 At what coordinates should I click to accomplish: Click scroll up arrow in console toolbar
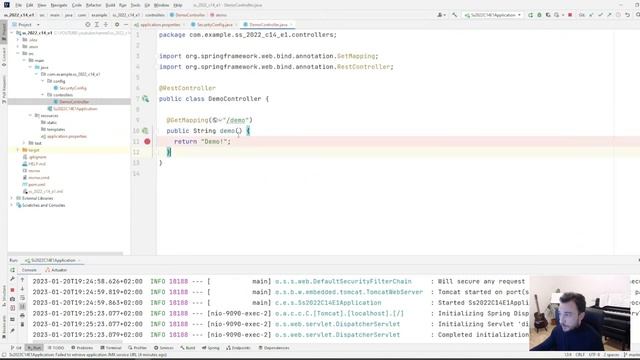tap(22, 280)
